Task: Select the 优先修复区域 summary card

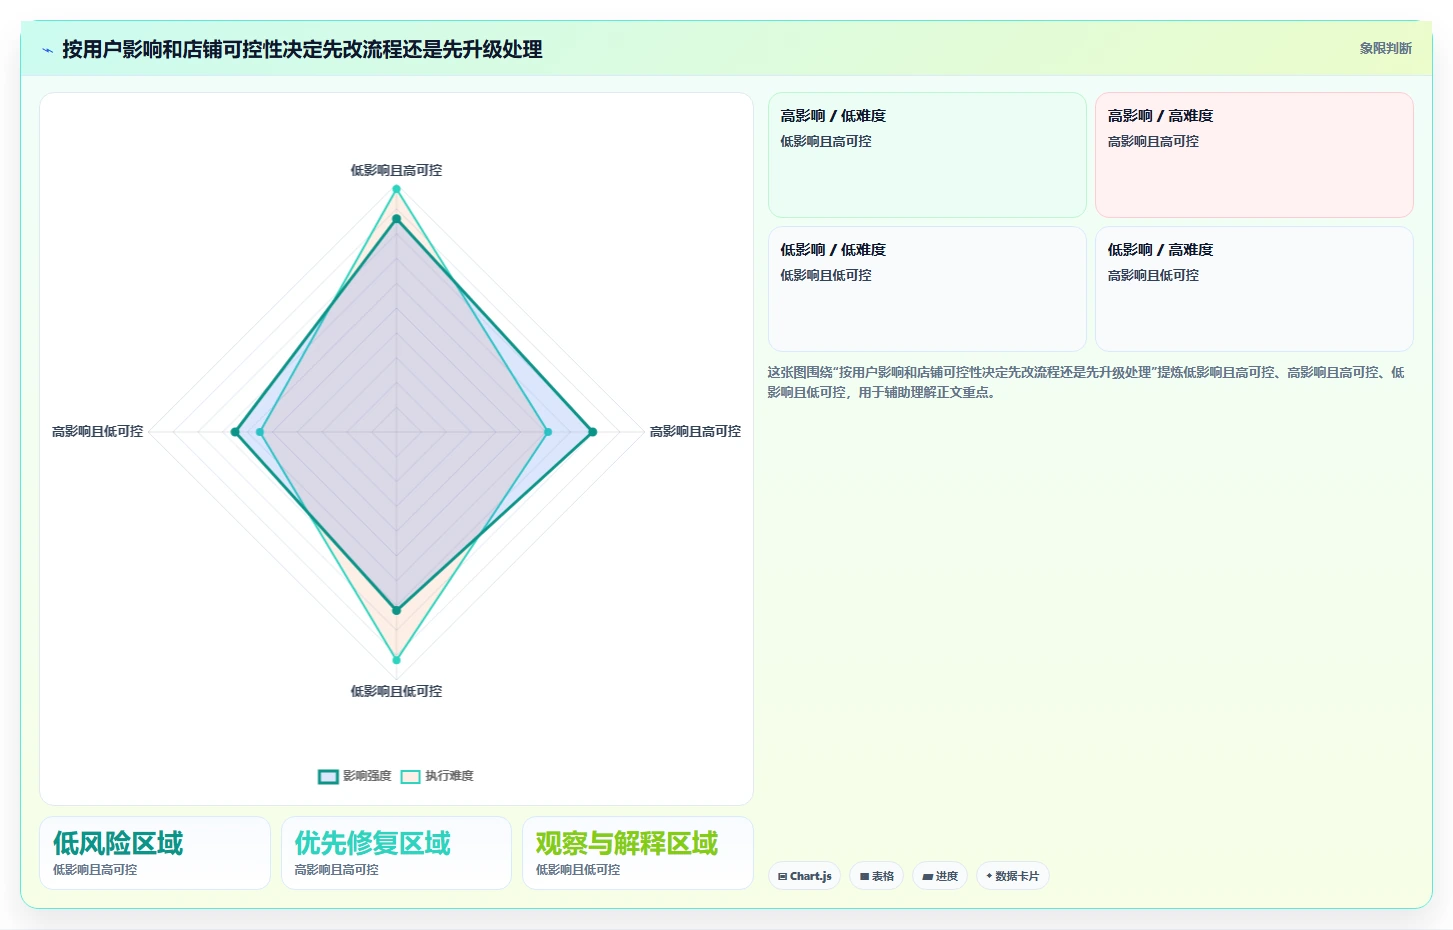Action: [x=396, y=853]
